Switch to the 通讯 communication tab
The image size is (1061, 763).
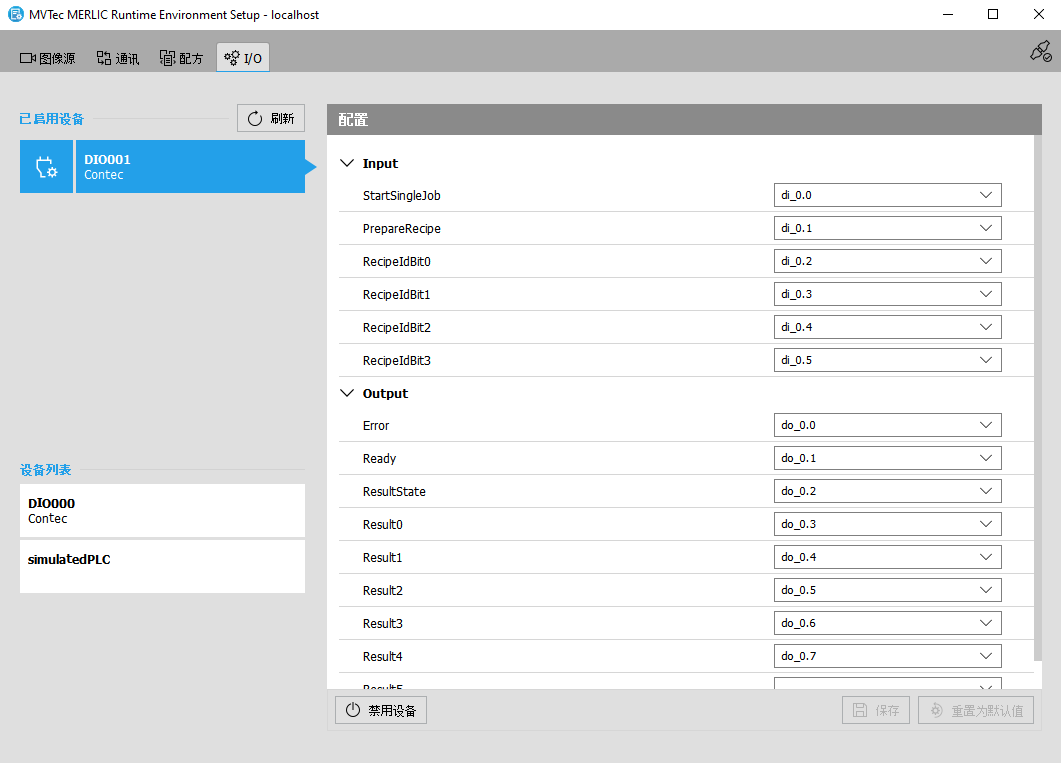point(118,58)
